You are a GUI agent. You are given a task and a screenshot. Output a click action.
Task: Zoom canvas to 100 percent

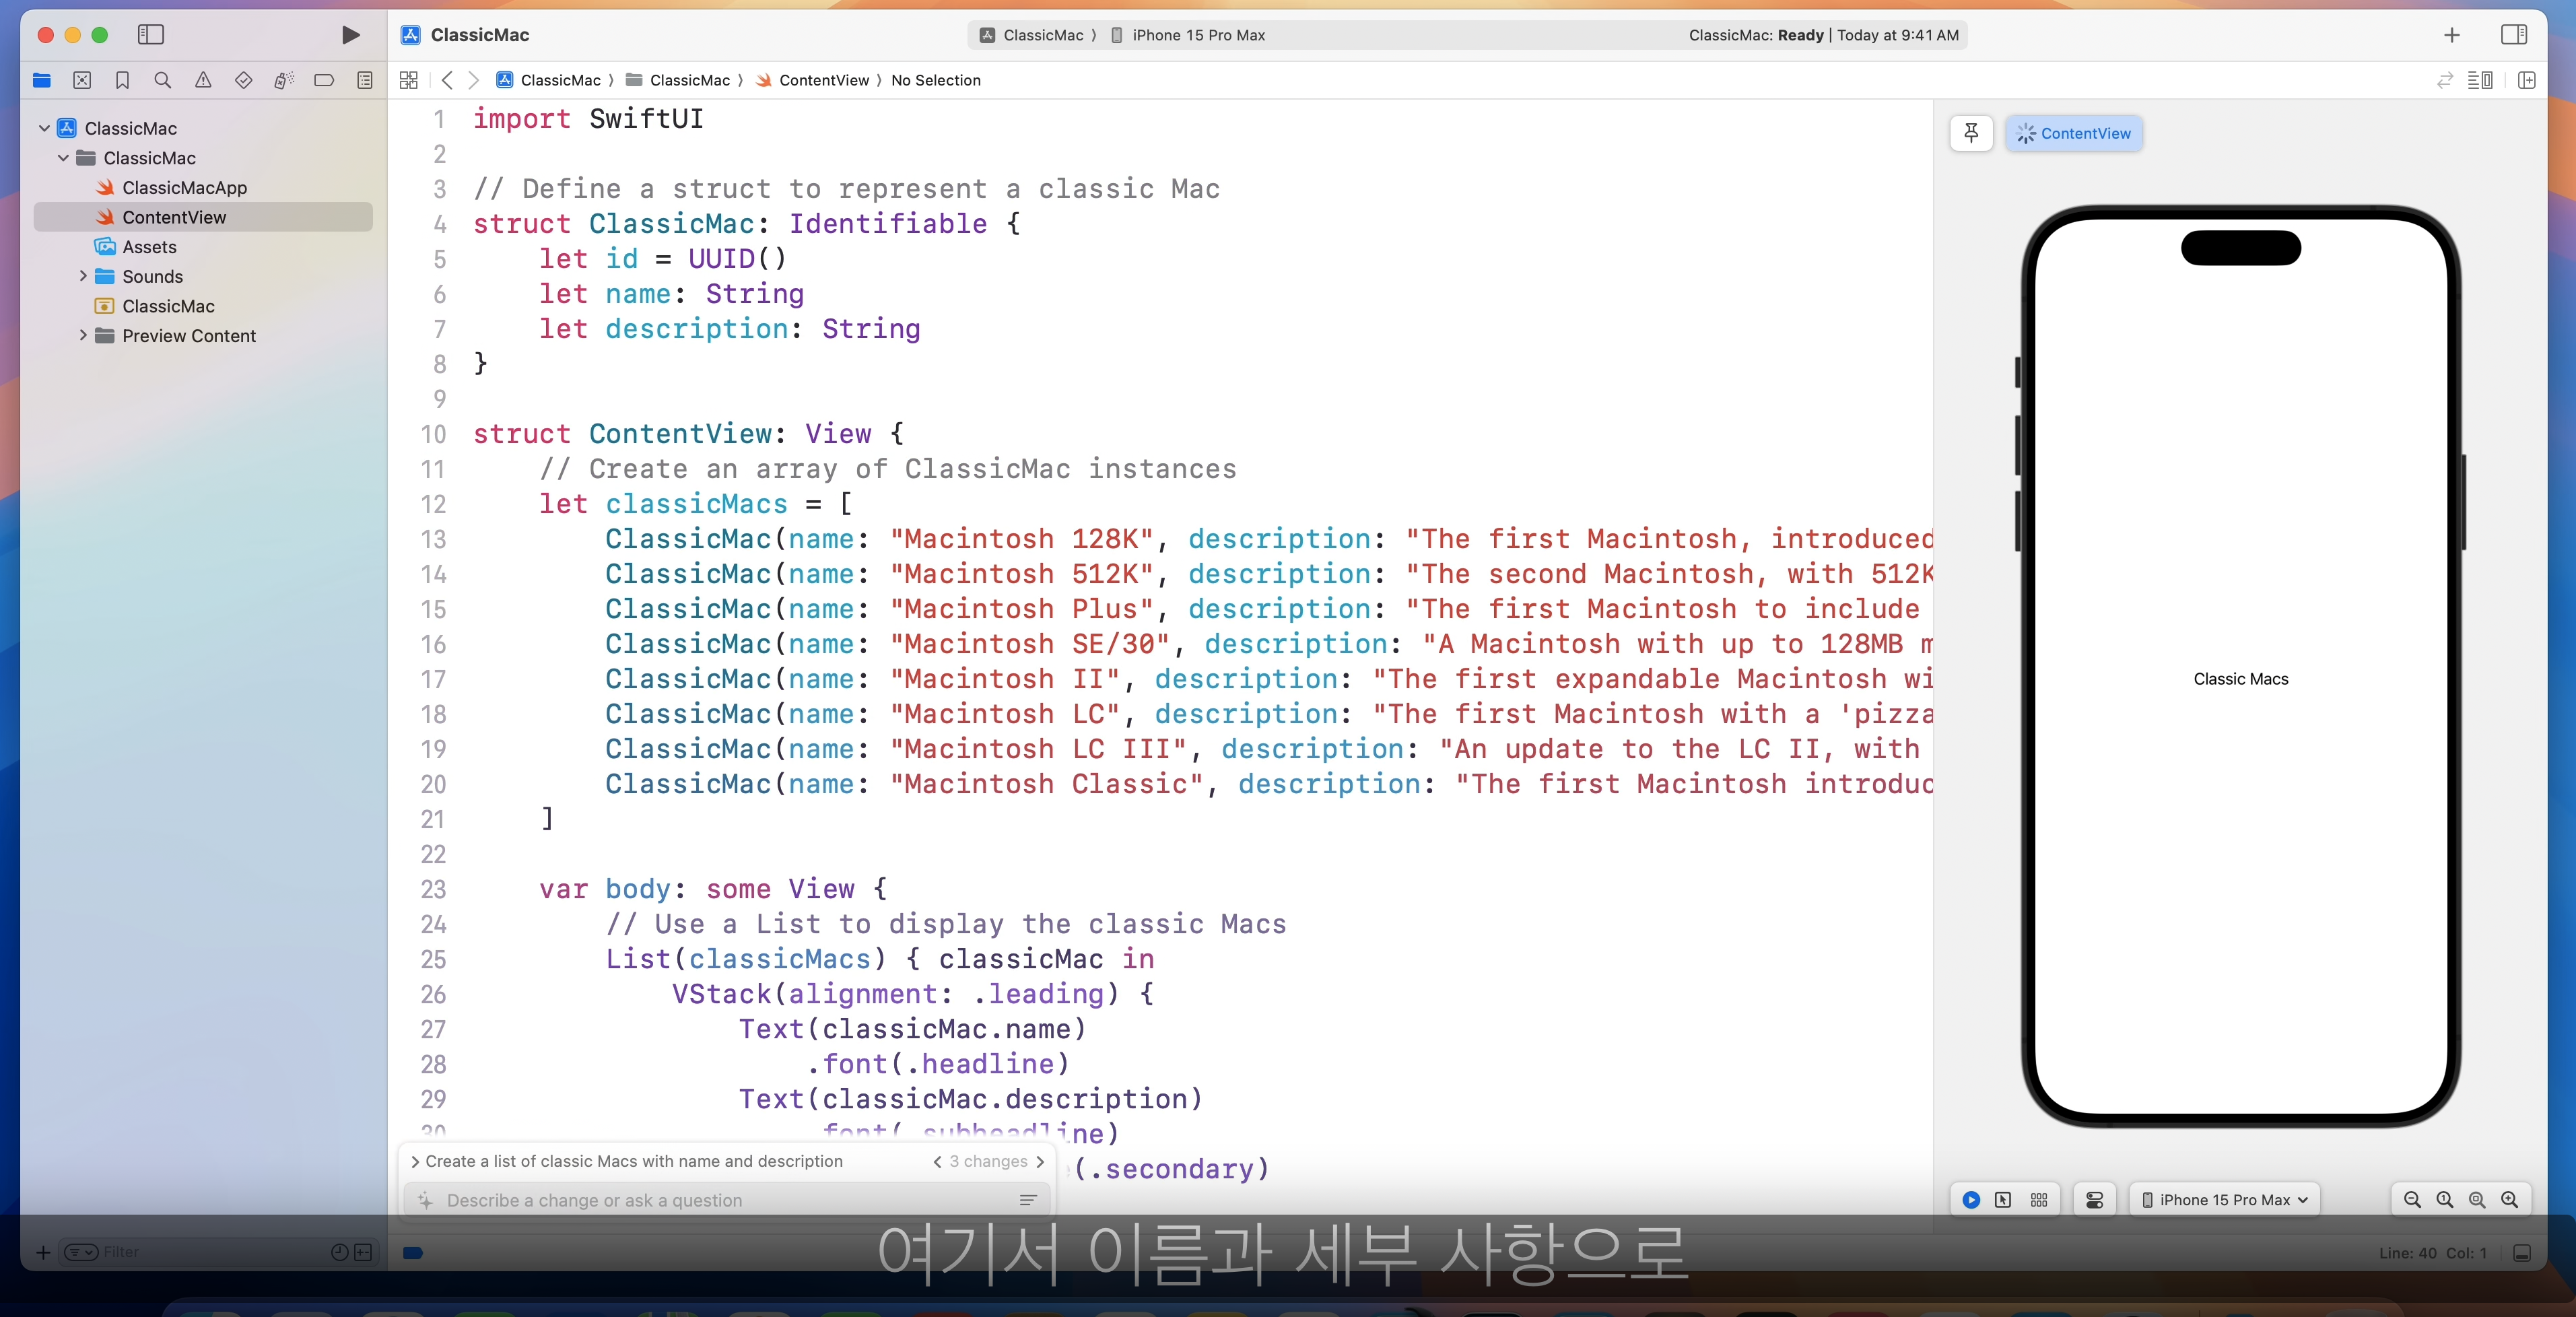tap(2444, 1200)
